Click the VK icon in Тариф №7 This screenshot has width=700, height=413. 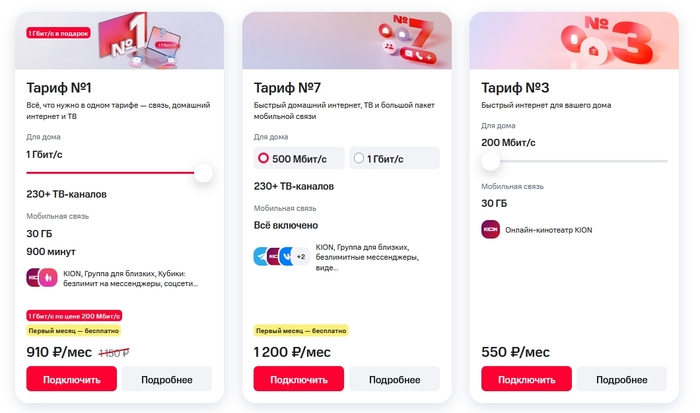click(x=287, y=256)
